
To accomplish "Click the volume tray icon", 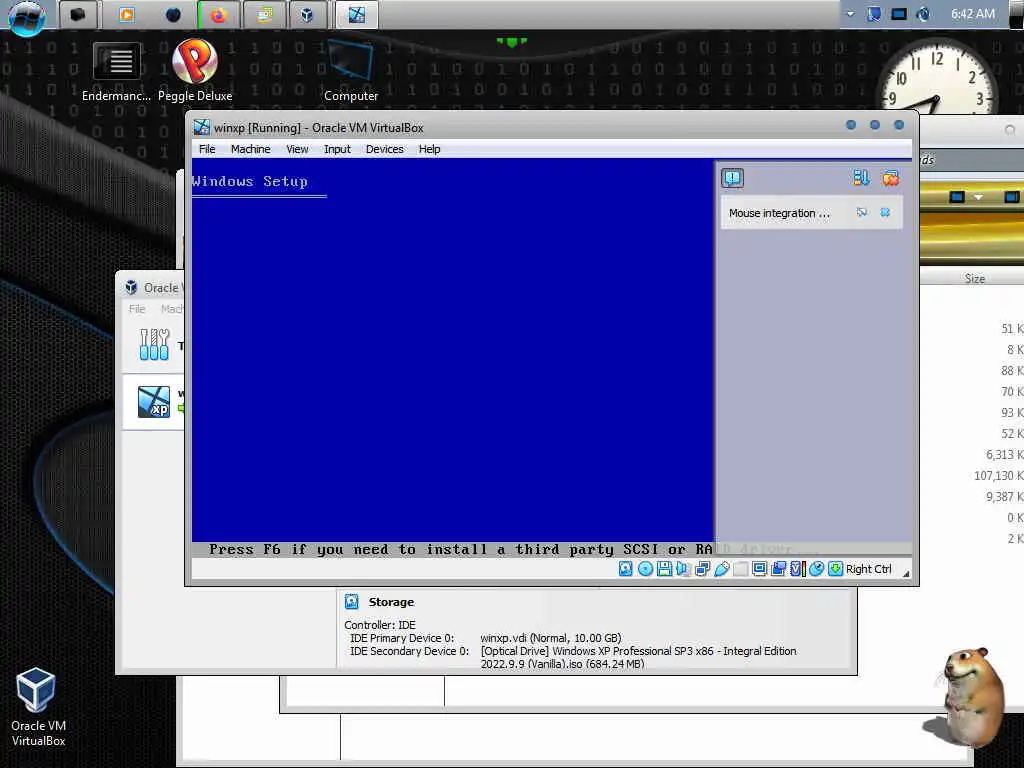I will point(923,14).
